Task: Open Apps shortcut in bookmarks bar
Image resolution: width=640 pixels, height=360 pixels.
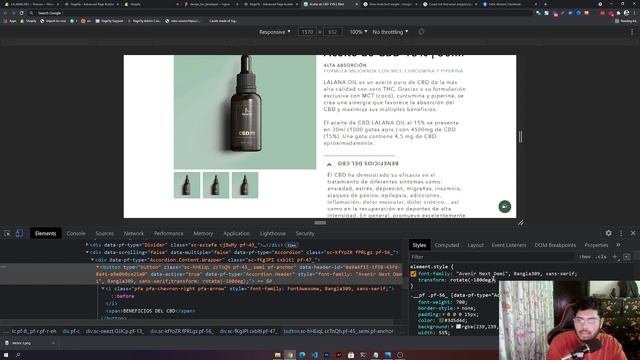Action: click(x=10, y=21)
